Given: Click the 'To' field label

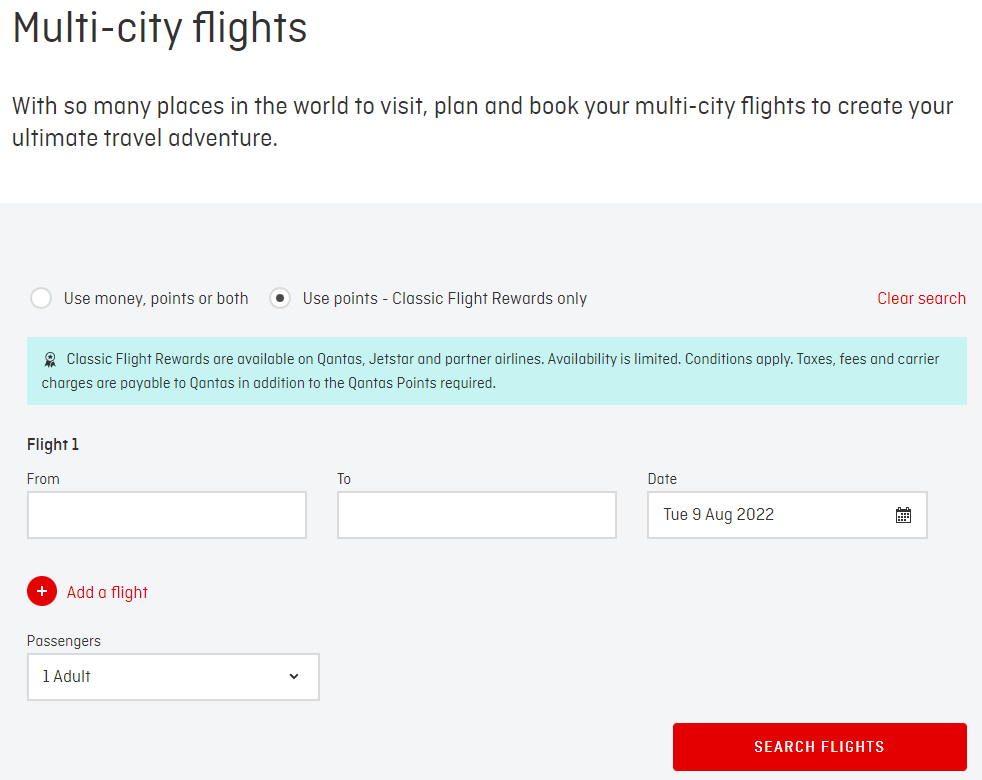Looking at the screenshot, I should (344, 479).
